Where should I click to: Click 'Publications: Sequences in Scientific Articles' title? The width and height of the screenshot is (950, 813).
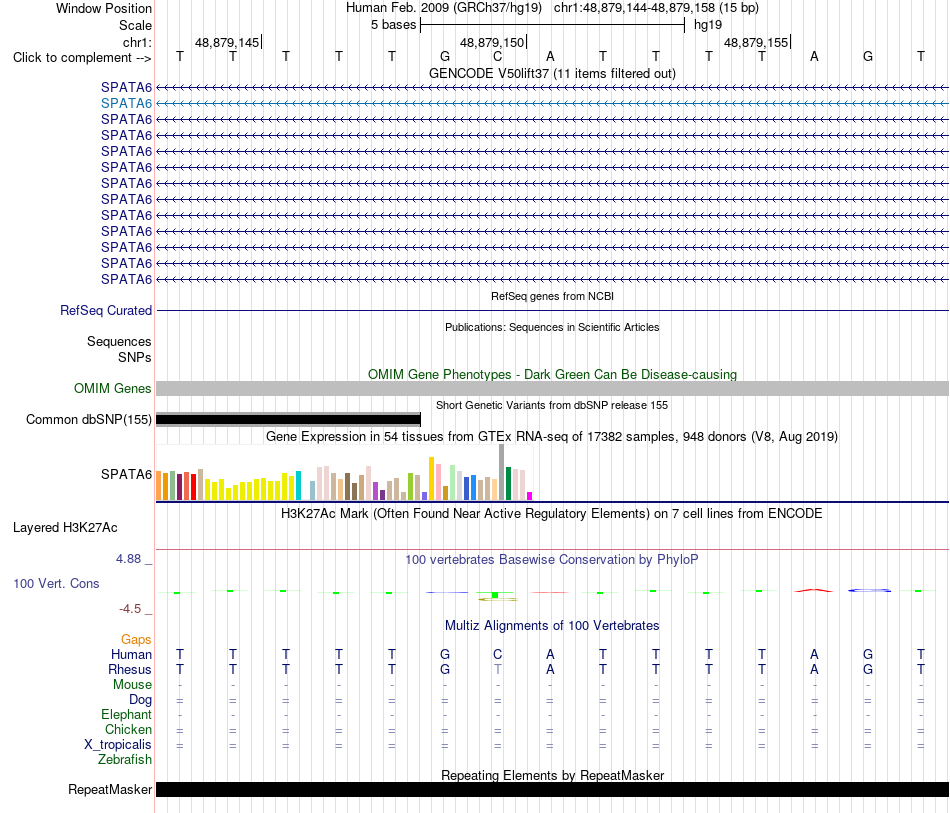552,327
